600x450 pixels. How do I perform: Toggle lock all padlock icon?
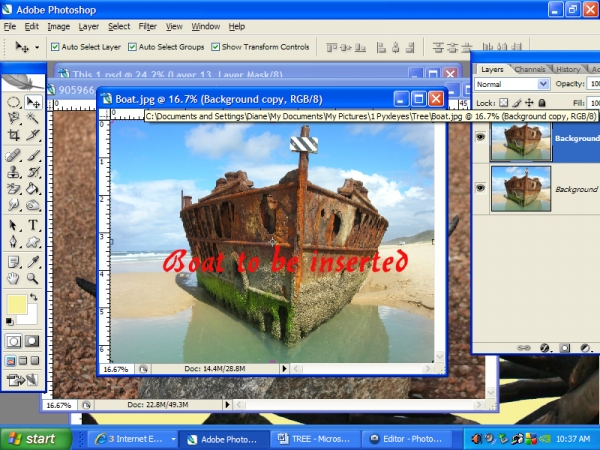(x=542, y=103)
